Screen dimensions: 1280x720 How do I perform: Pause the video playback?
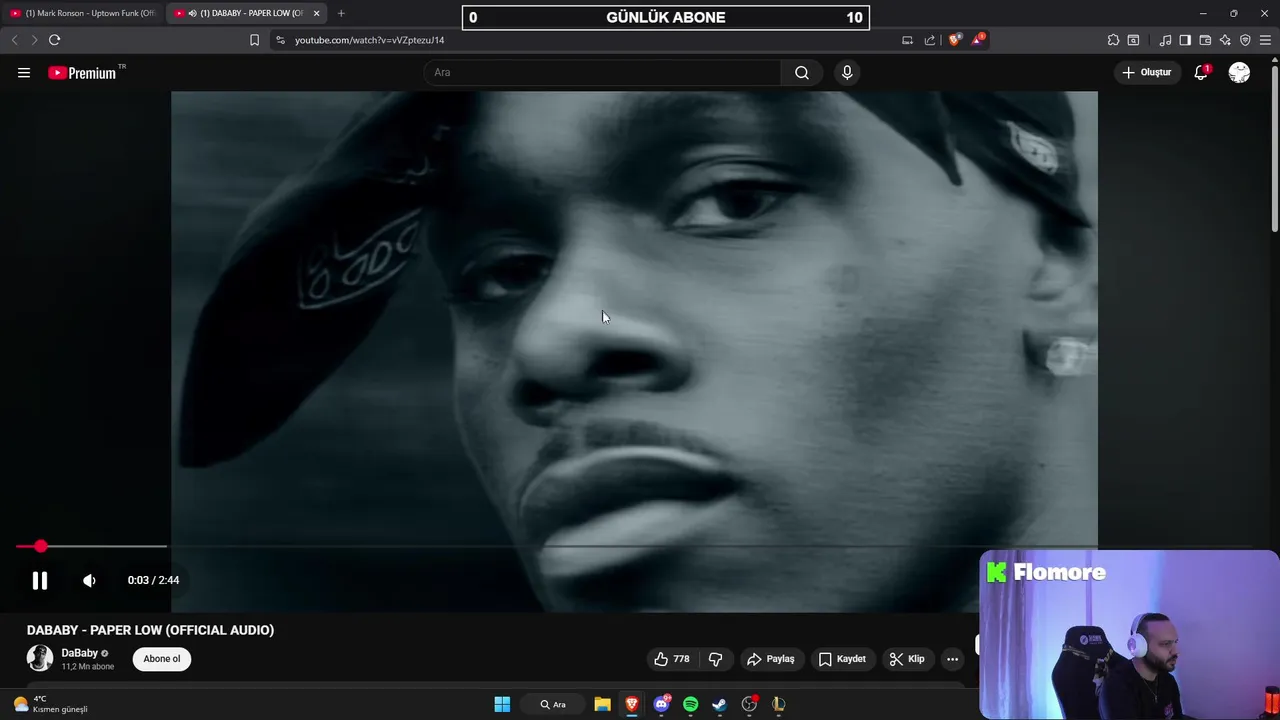(x=40, y=580)
